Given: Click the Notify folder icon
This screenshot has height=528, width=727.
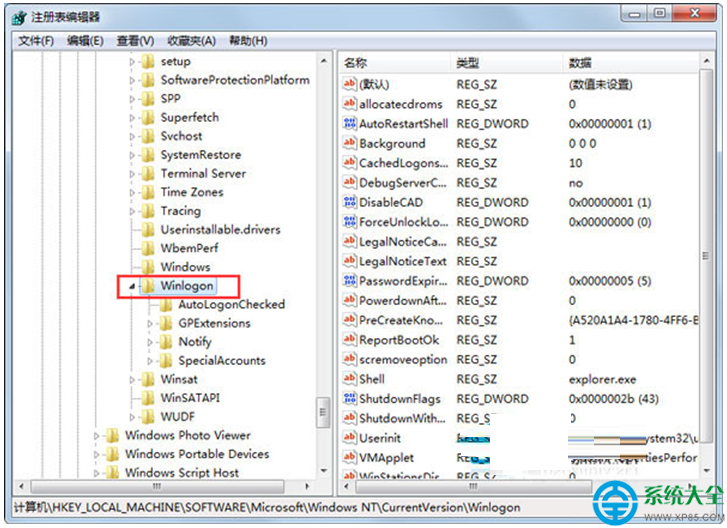Looking at the screenshot, I should [166, 342].
